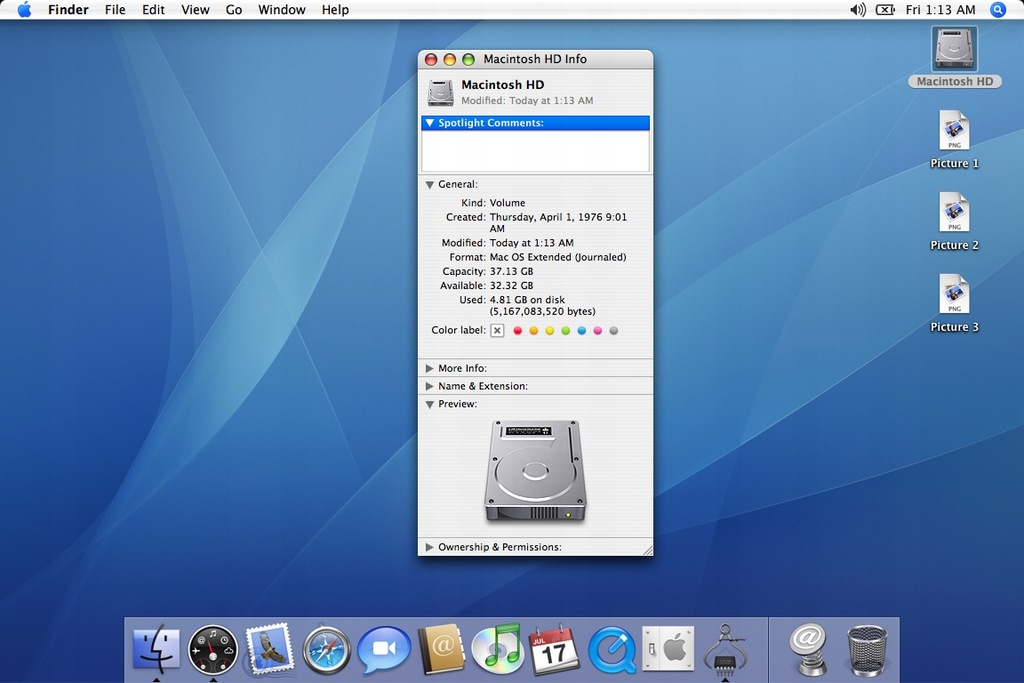Zoom the Macintosh HD Info window
Screen dimensions: 1024x683
coord(468,59)
